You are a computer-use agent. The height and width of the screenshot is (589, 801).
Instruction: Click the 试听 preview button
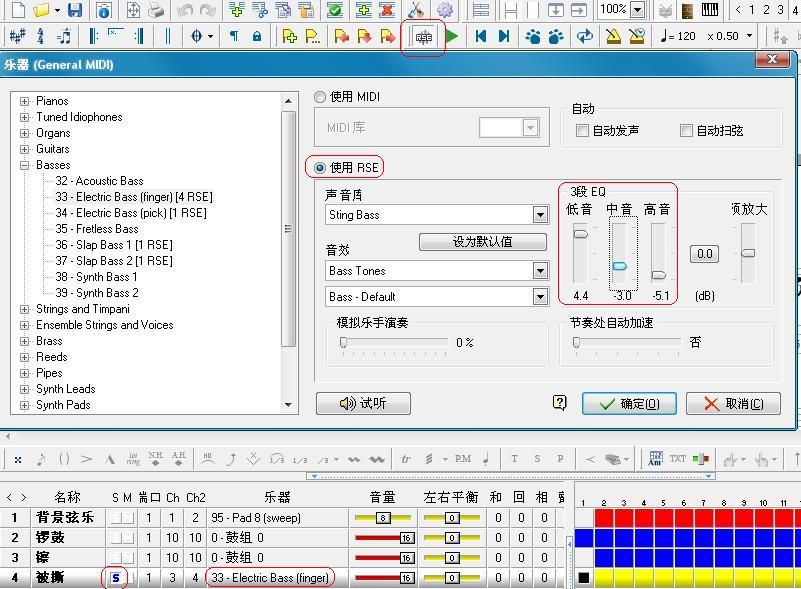(363, 403)
